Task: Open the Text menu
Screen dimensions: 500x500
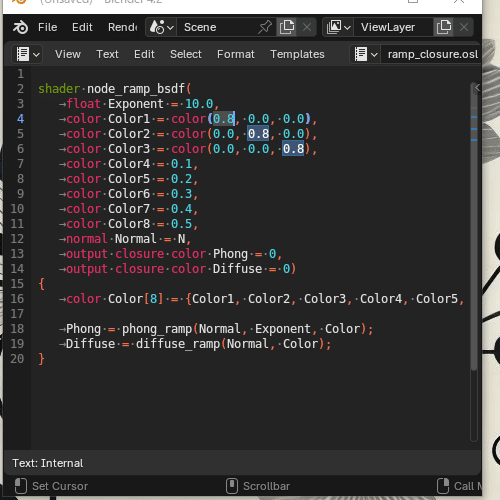Action: [107, 54]
